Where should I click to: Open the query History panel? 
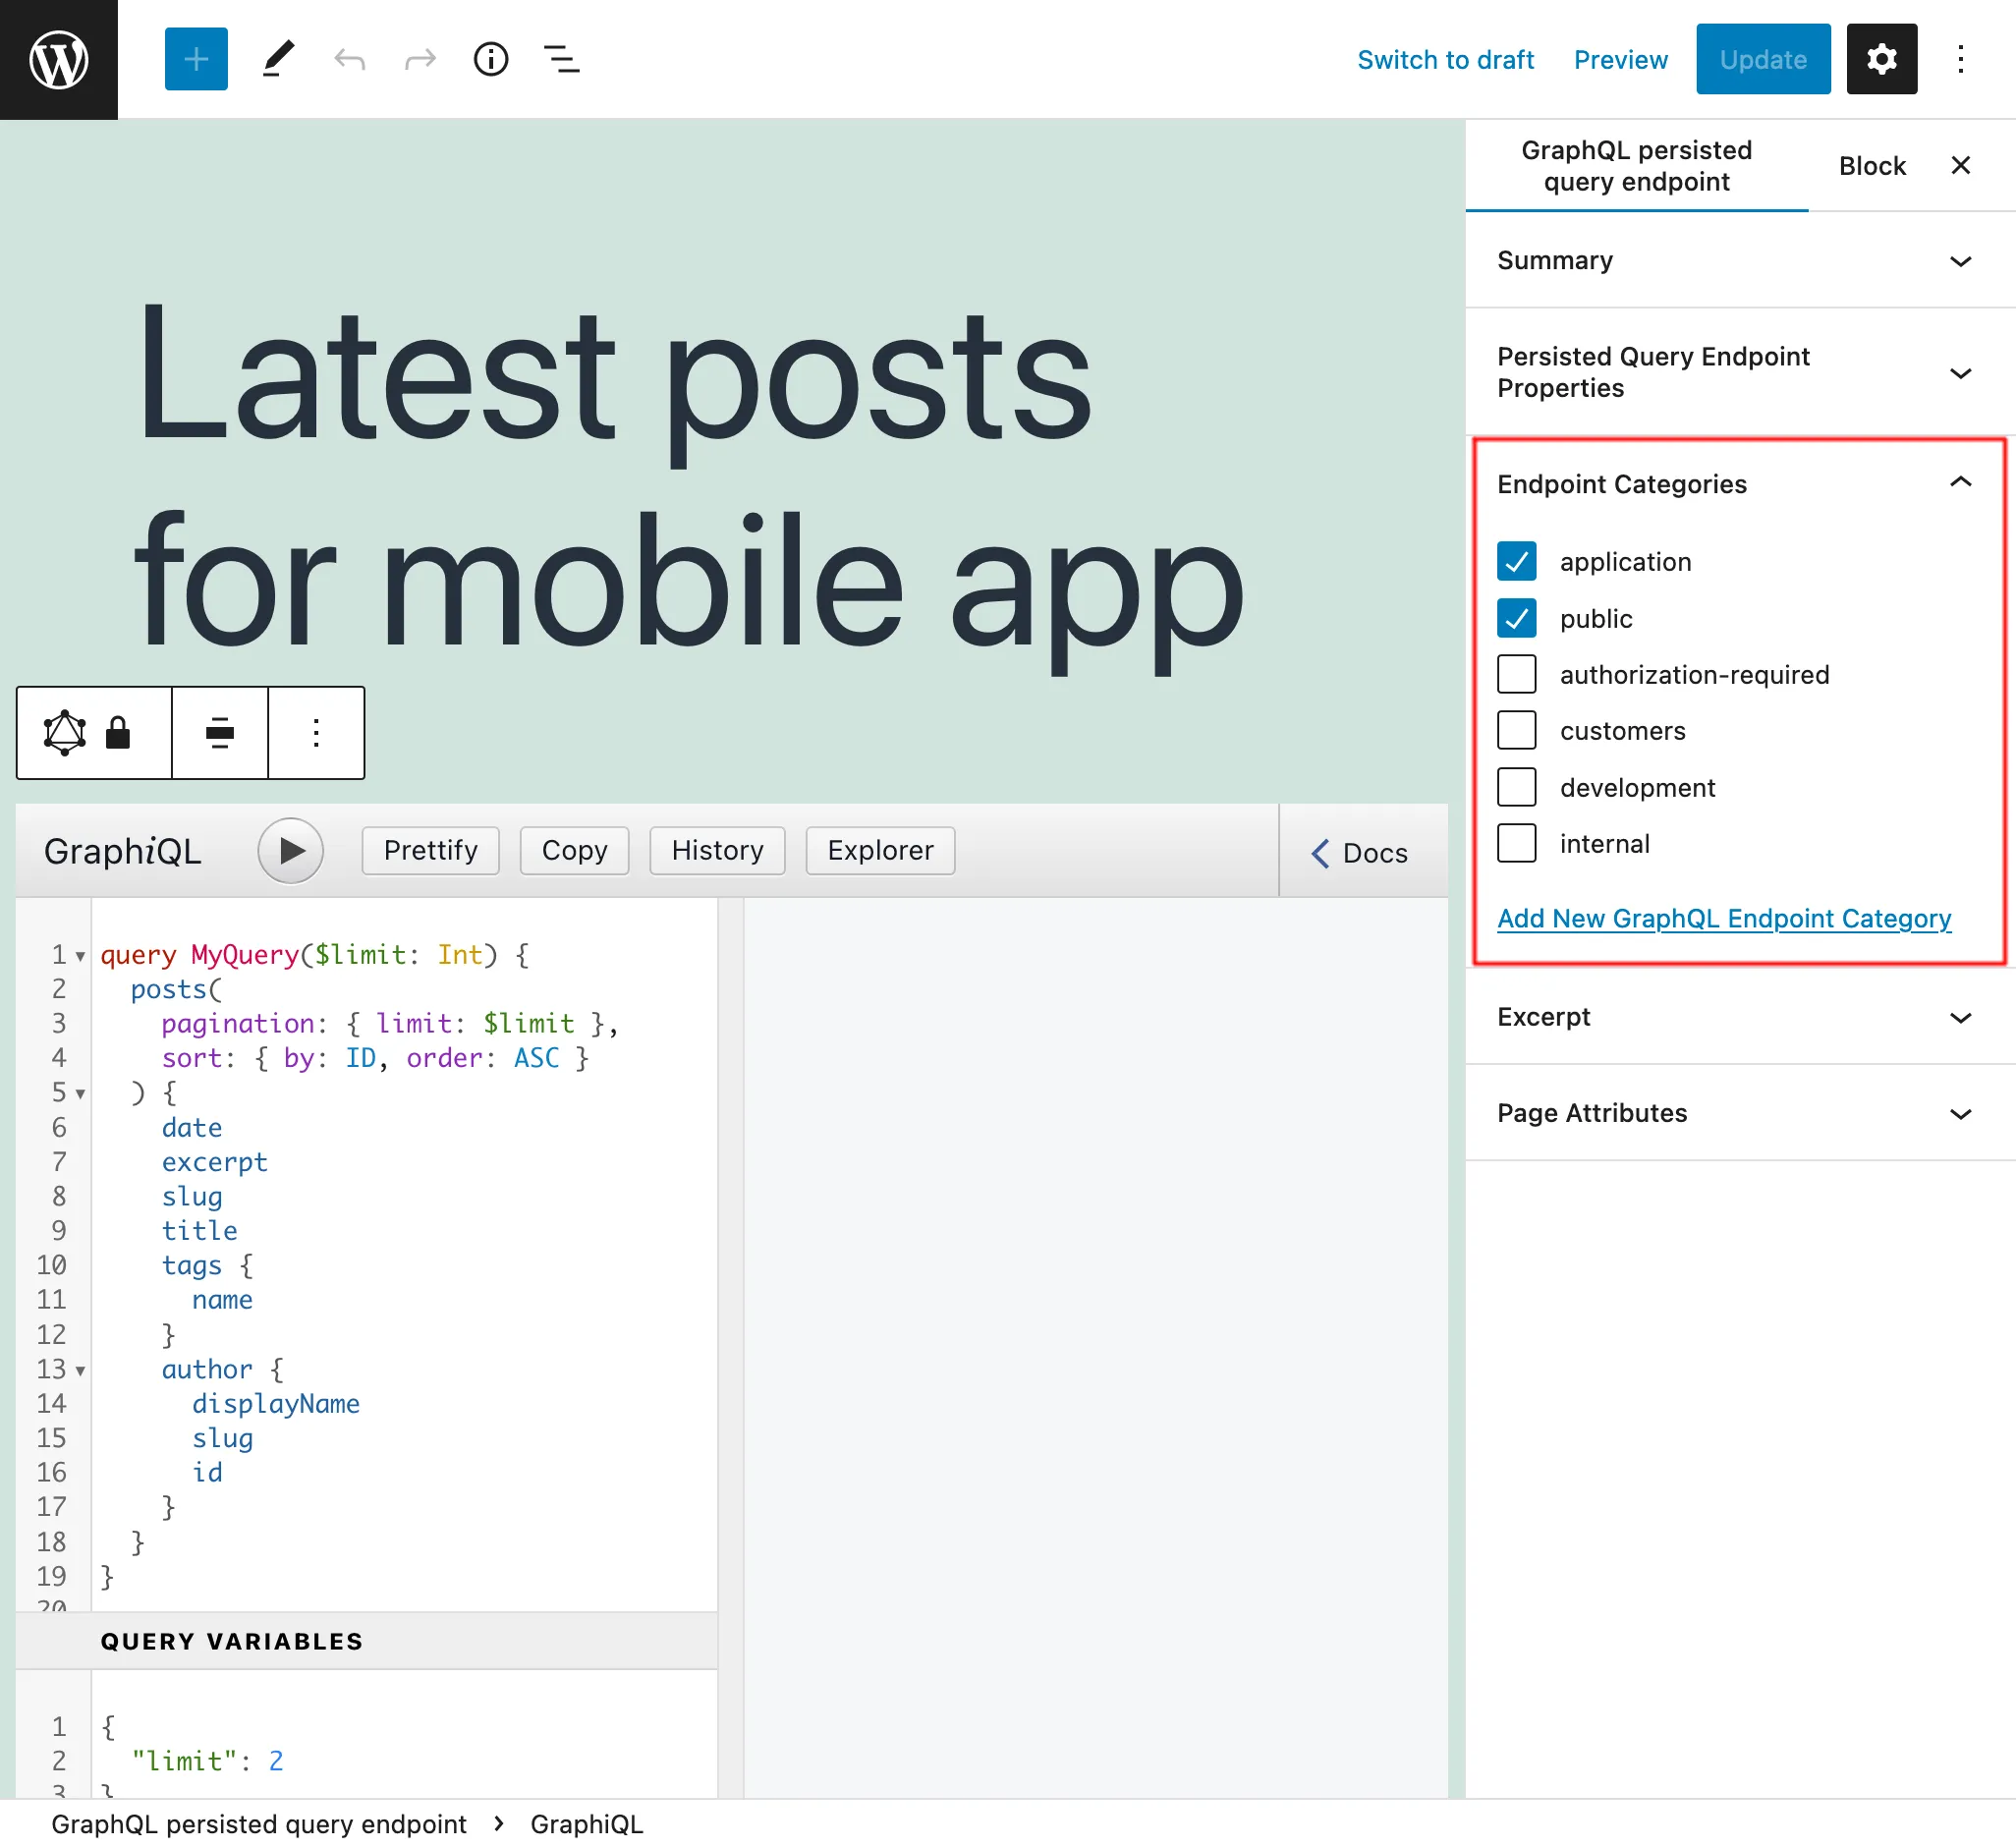point(717,851)
